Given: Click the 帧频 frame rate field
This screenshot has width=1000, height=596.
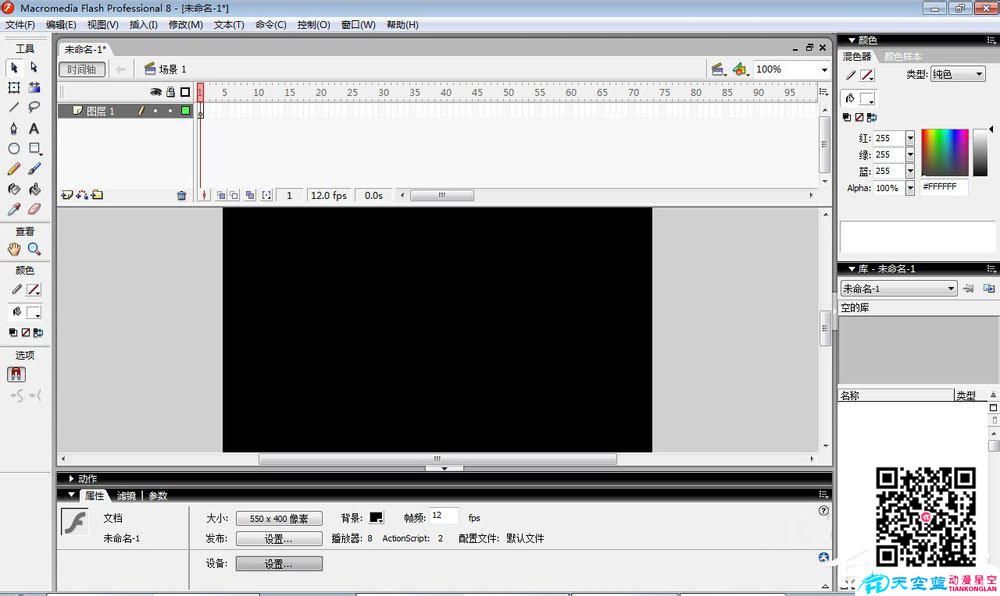Looking at the screenshot, I should [x=444, y=516].
